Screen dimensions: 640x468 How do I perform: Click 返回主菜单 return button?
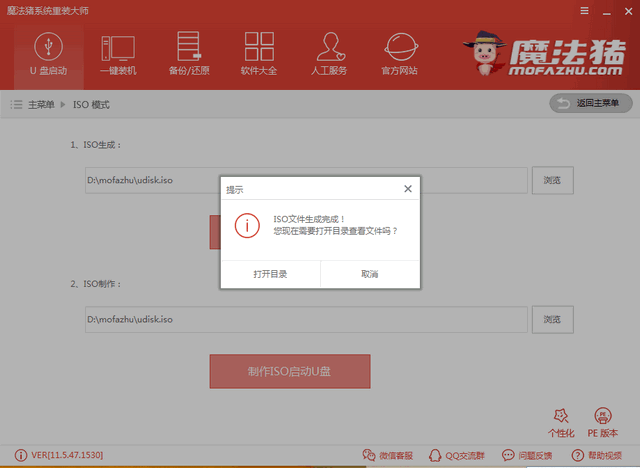click(x=591, y=103)
